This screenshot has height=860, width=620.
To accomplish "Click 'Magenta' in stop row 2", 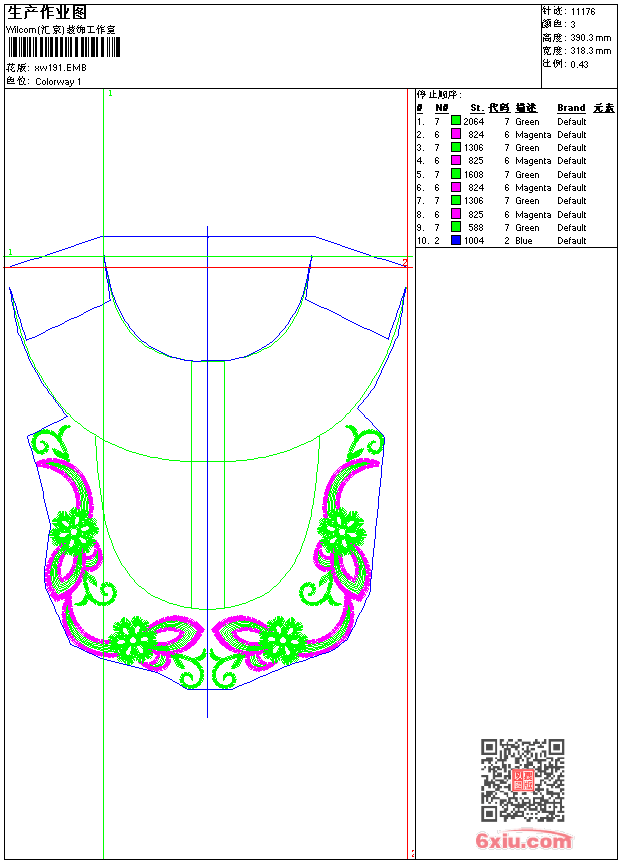I will 533,135.
